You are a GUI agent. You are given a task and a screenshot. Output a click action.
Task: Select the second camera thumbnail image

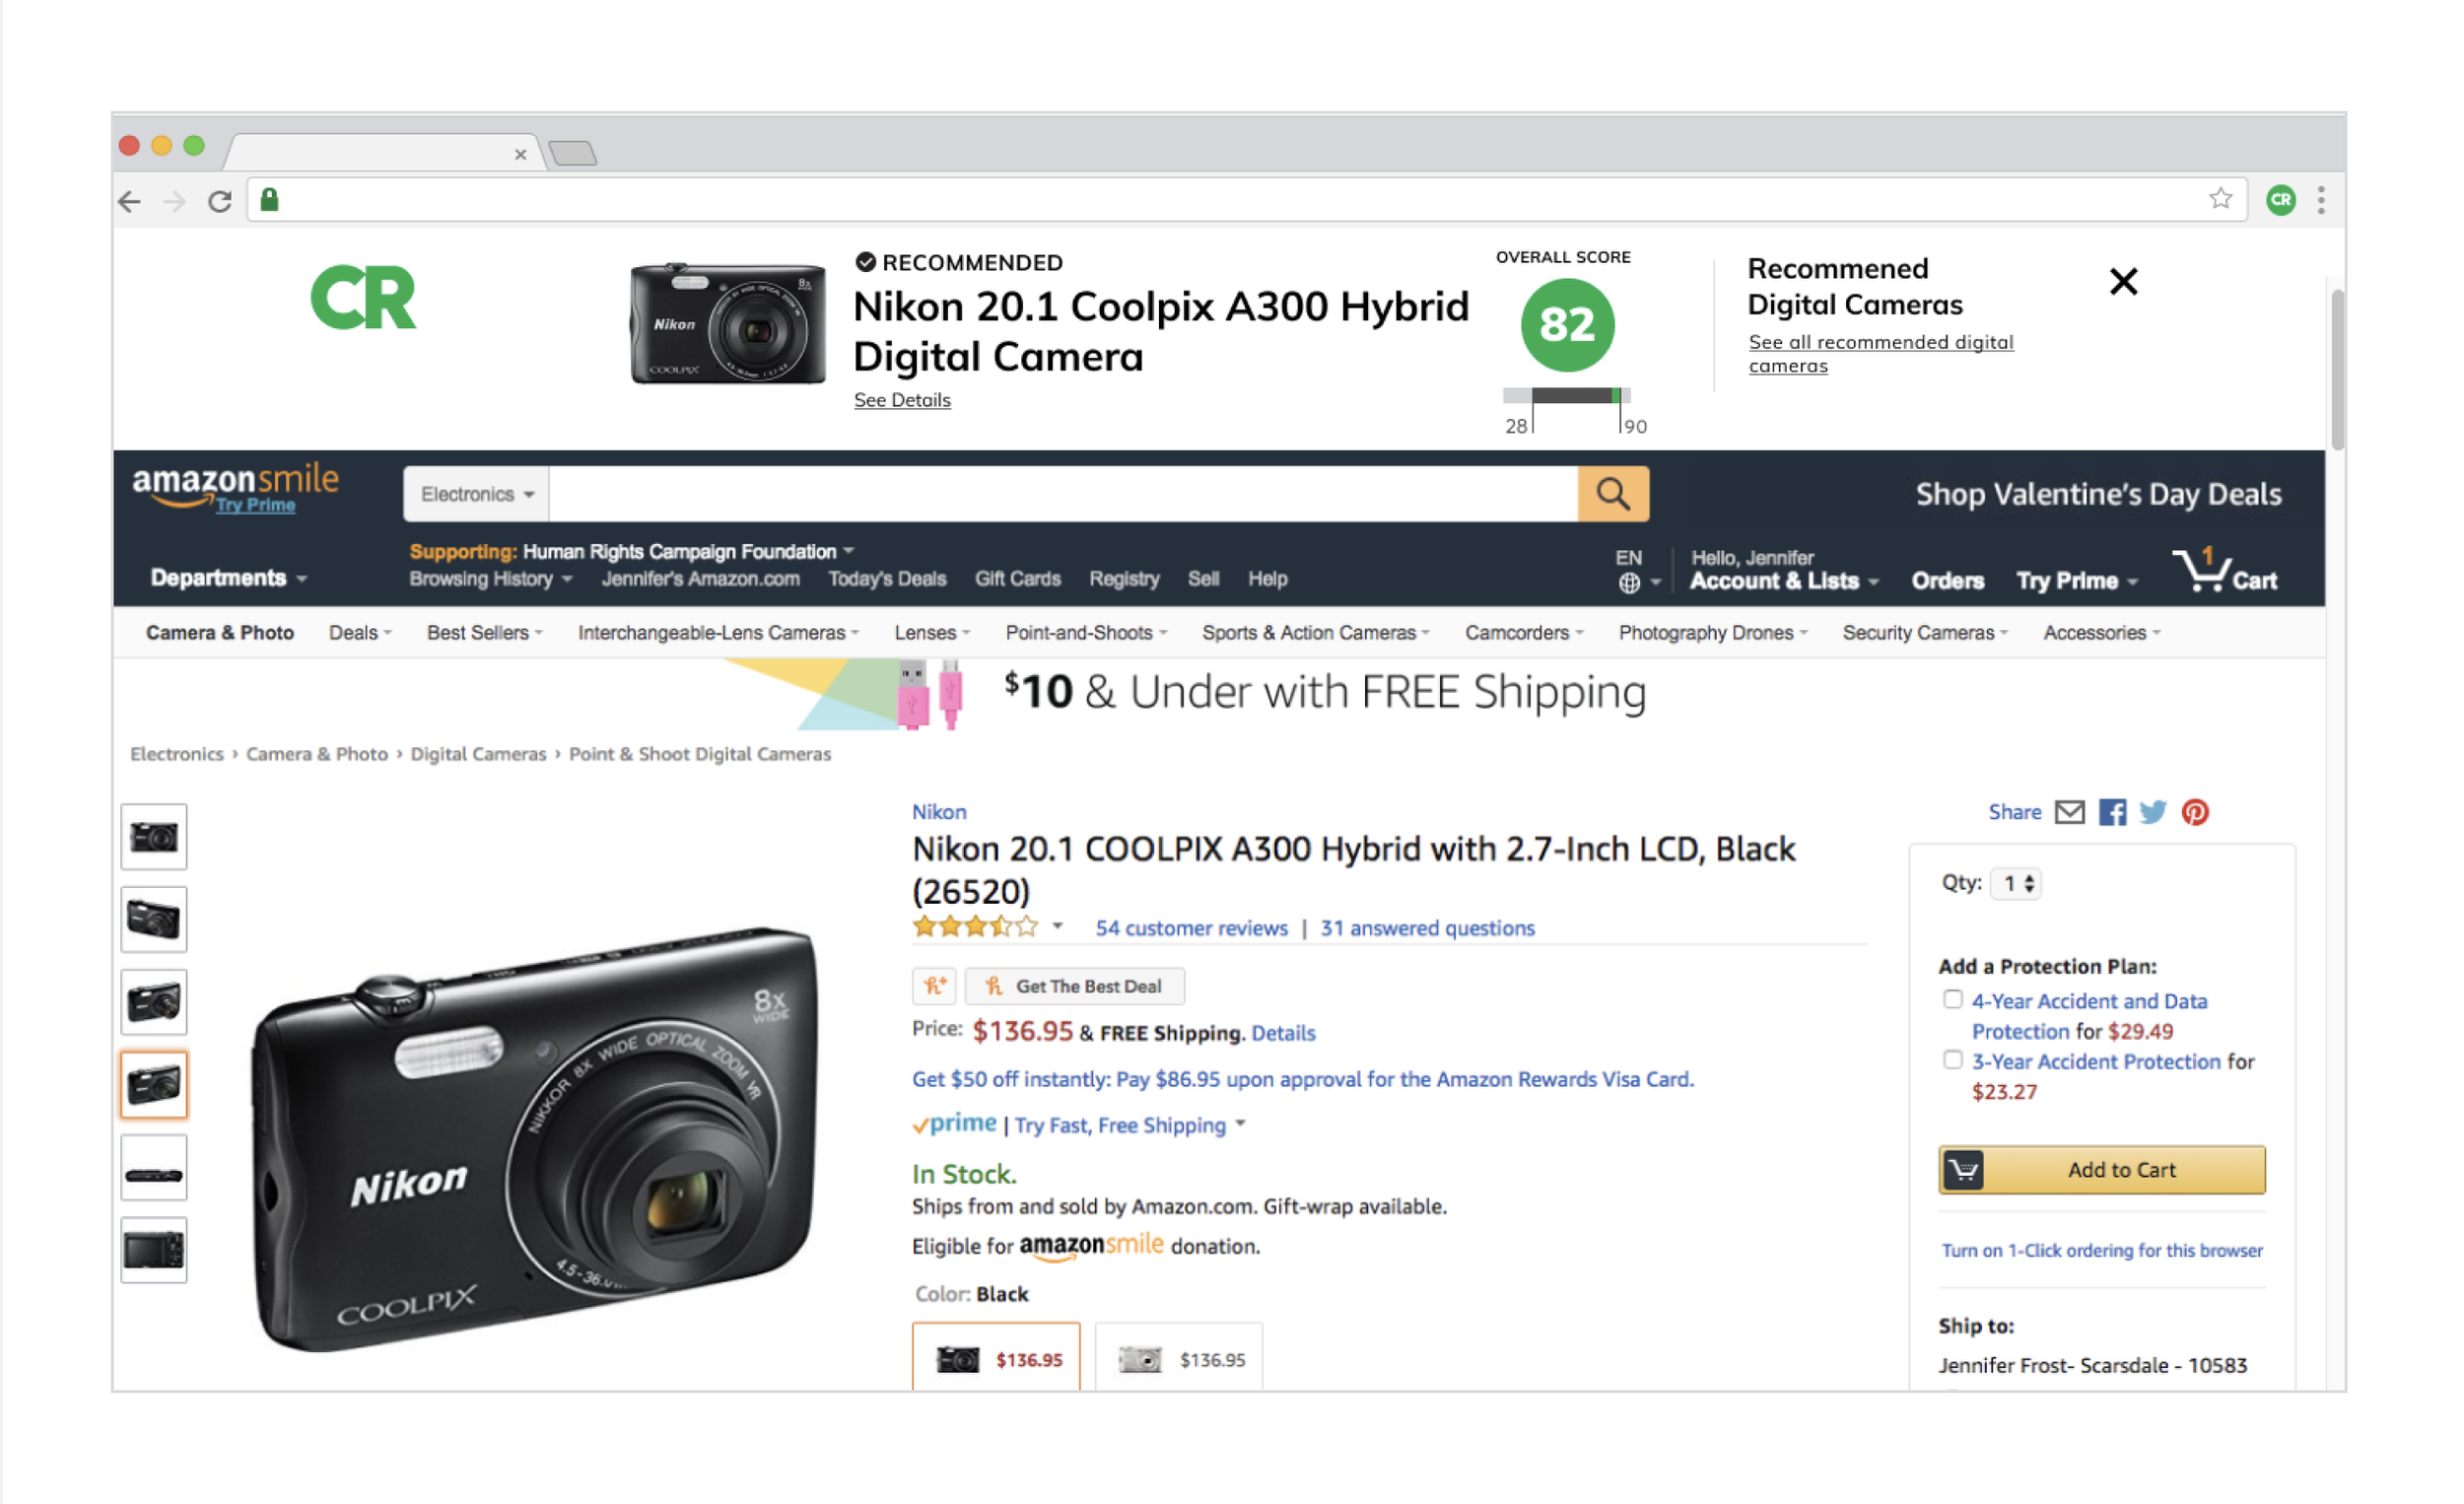pyautogui.click(x=154, y=919)
